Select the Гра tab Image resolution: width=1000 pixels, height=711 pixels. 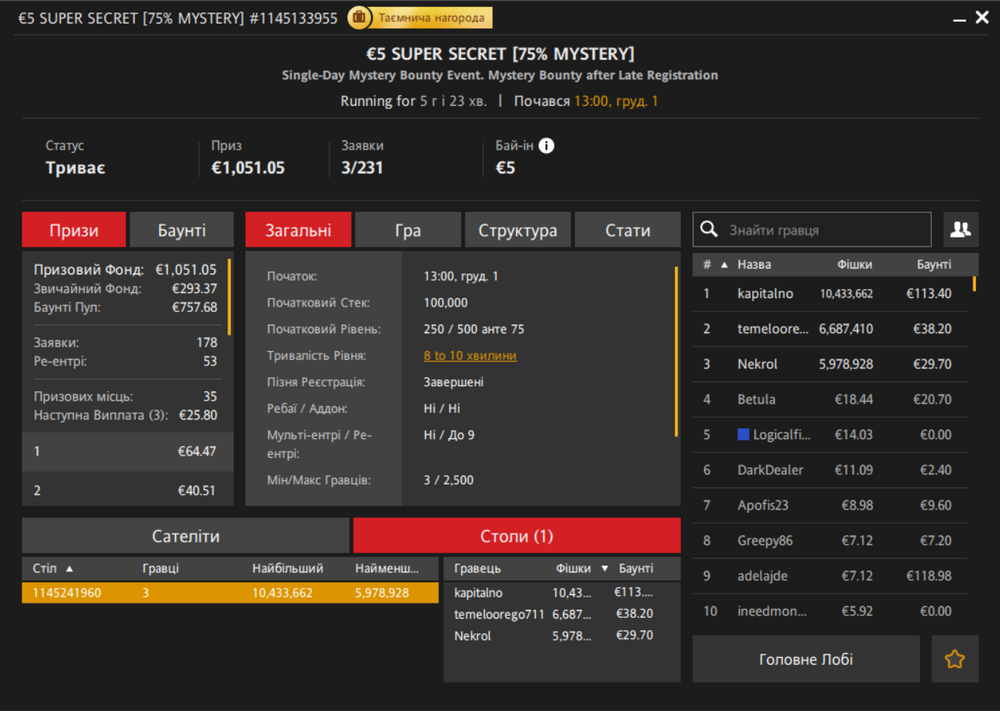tap(408, 230)
